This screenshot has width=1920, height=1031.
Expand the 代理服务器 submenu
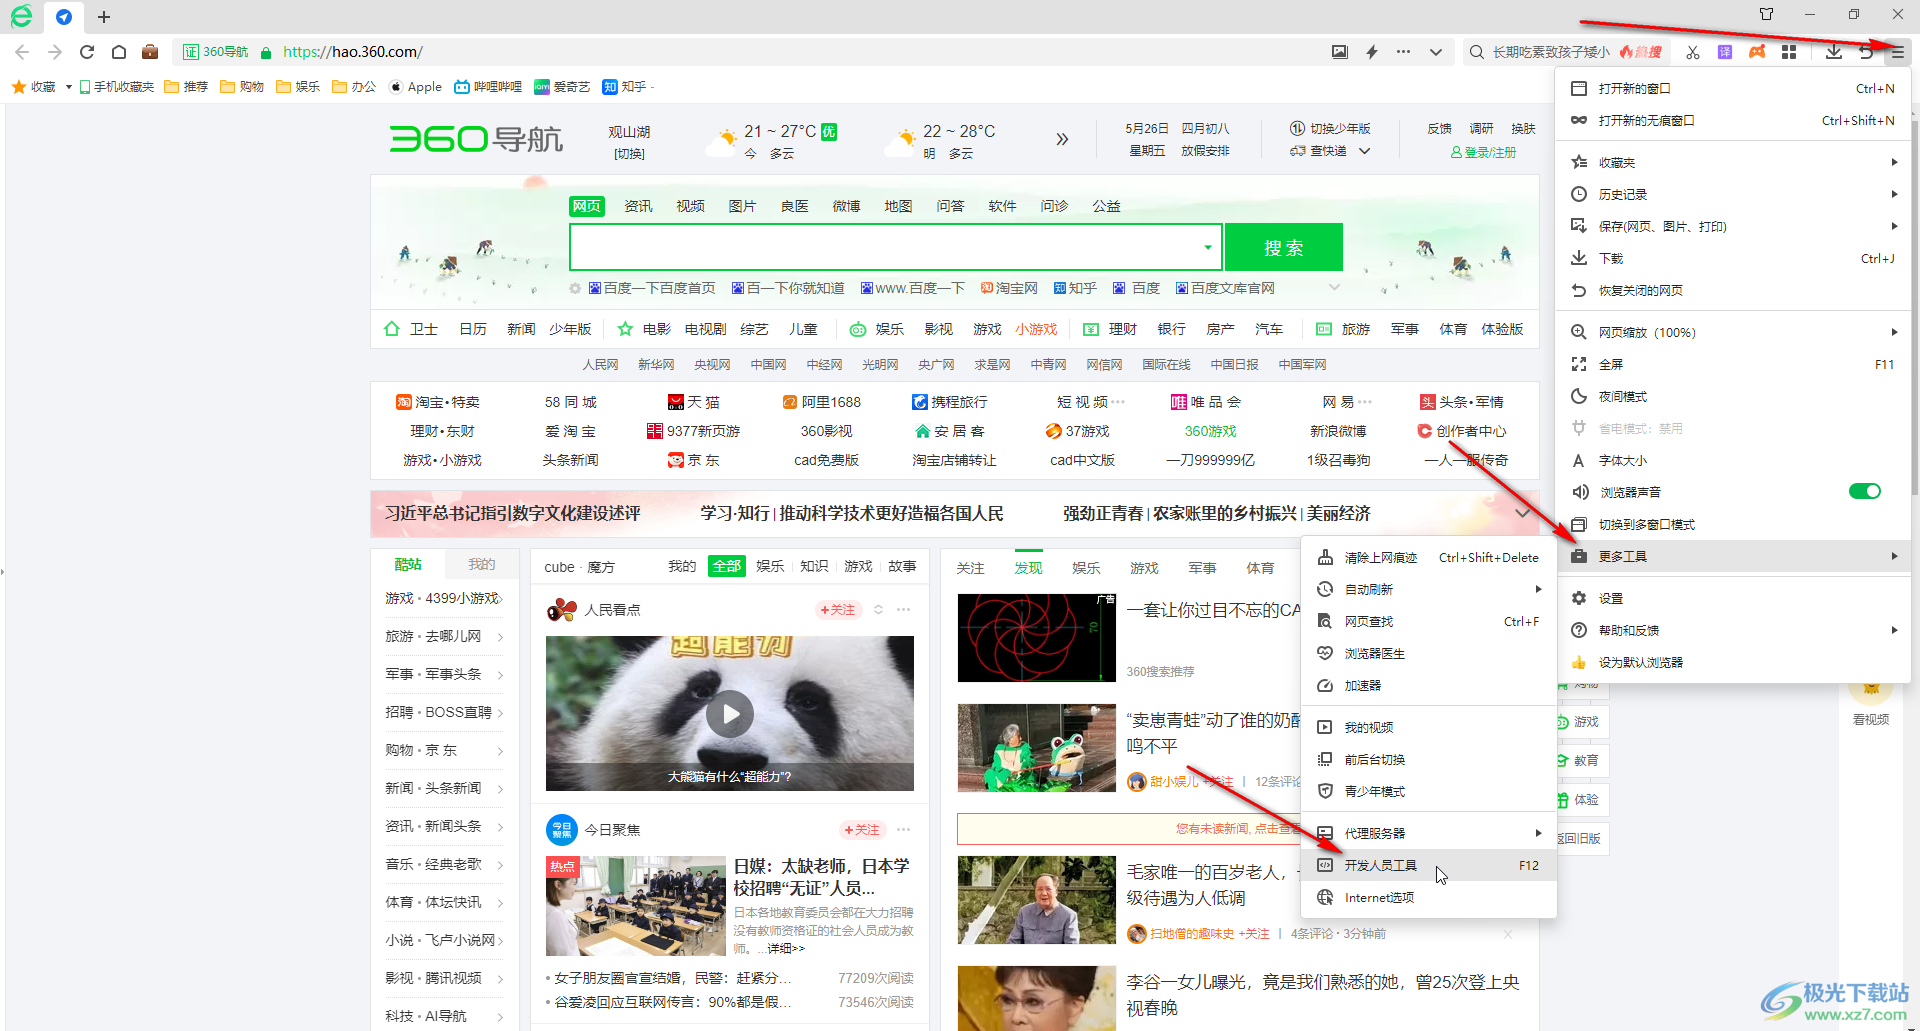(1429, 833)
